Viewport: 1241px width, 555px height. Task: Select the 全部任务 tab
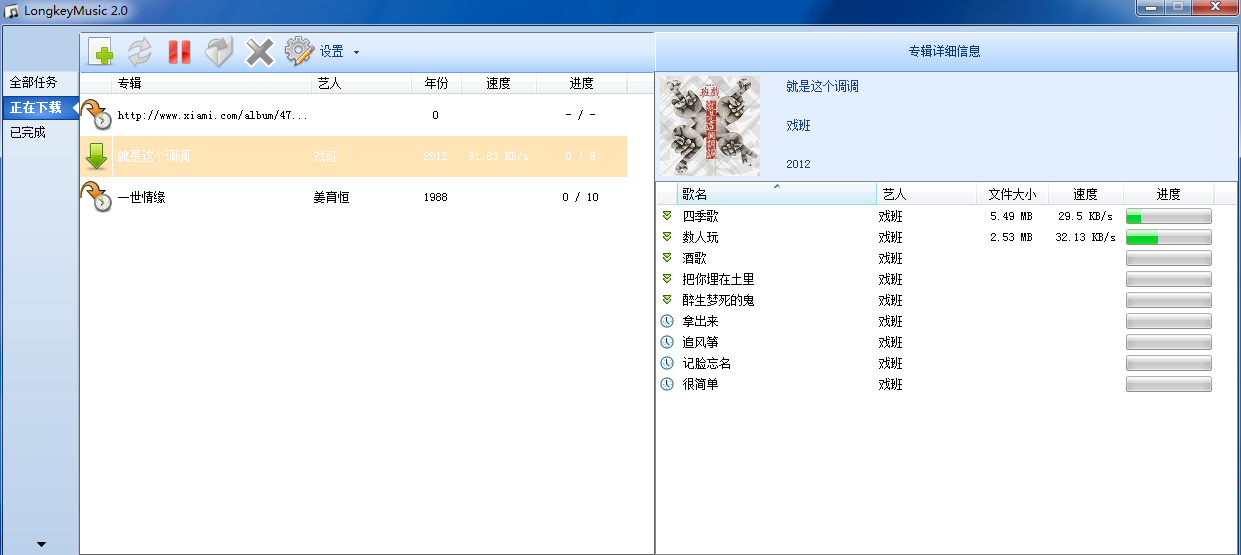click(34, 82)
